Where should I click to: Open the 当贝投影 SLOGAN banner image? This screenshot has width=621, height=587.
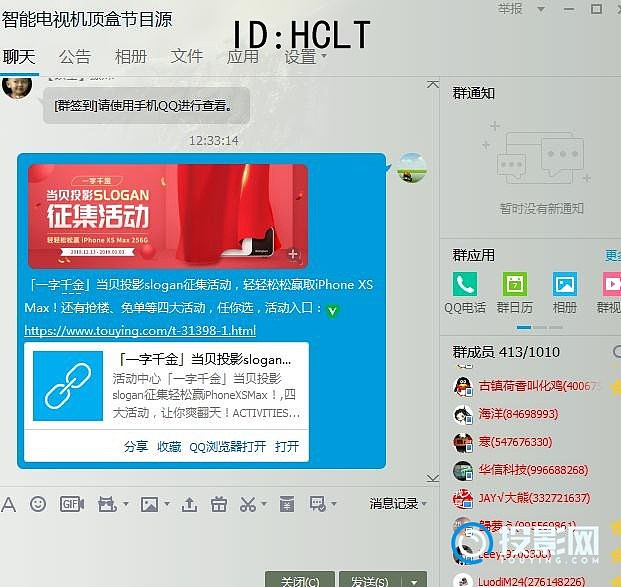point(168,216)
